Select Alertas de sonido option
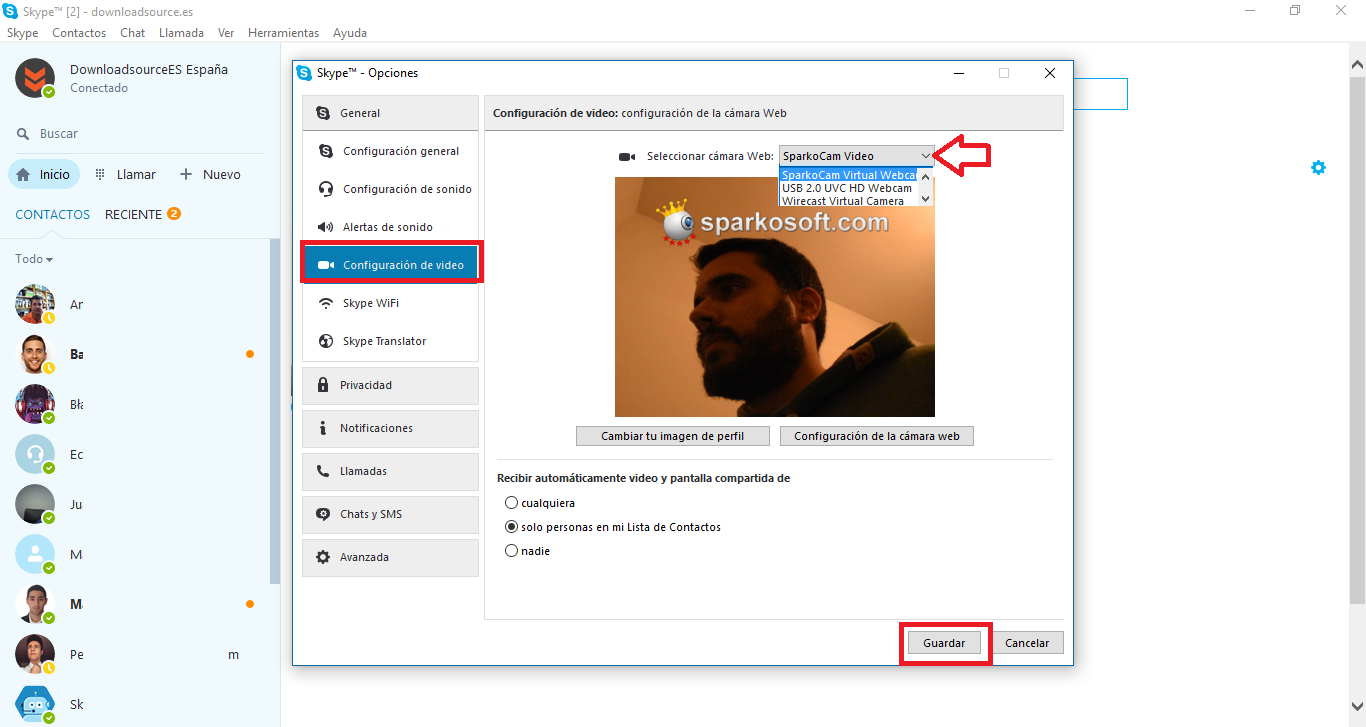 (x=390, y=227)
